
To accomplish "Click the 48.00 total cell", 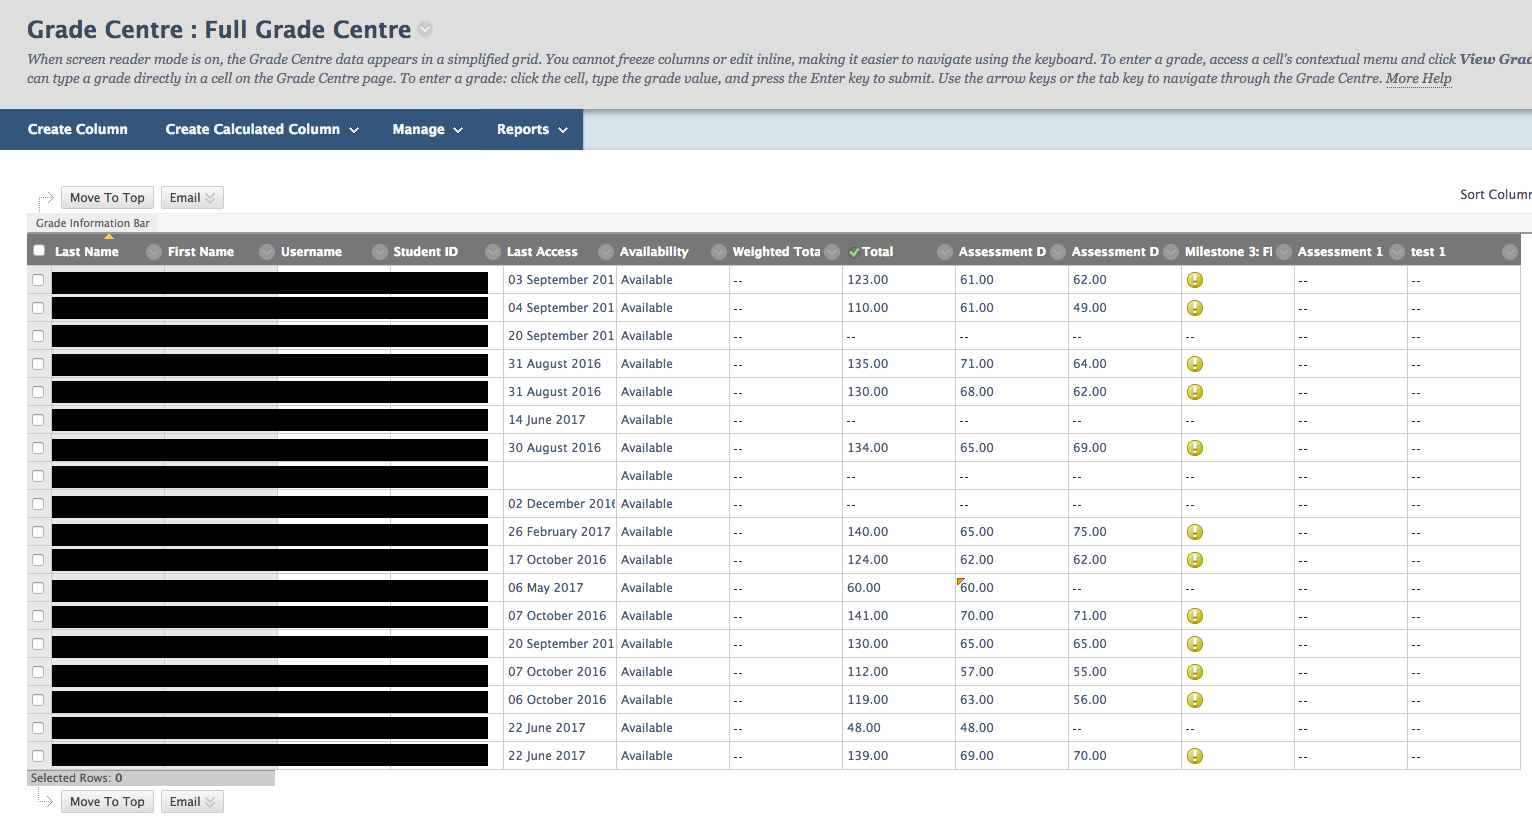I will click(x=898, y=728).
